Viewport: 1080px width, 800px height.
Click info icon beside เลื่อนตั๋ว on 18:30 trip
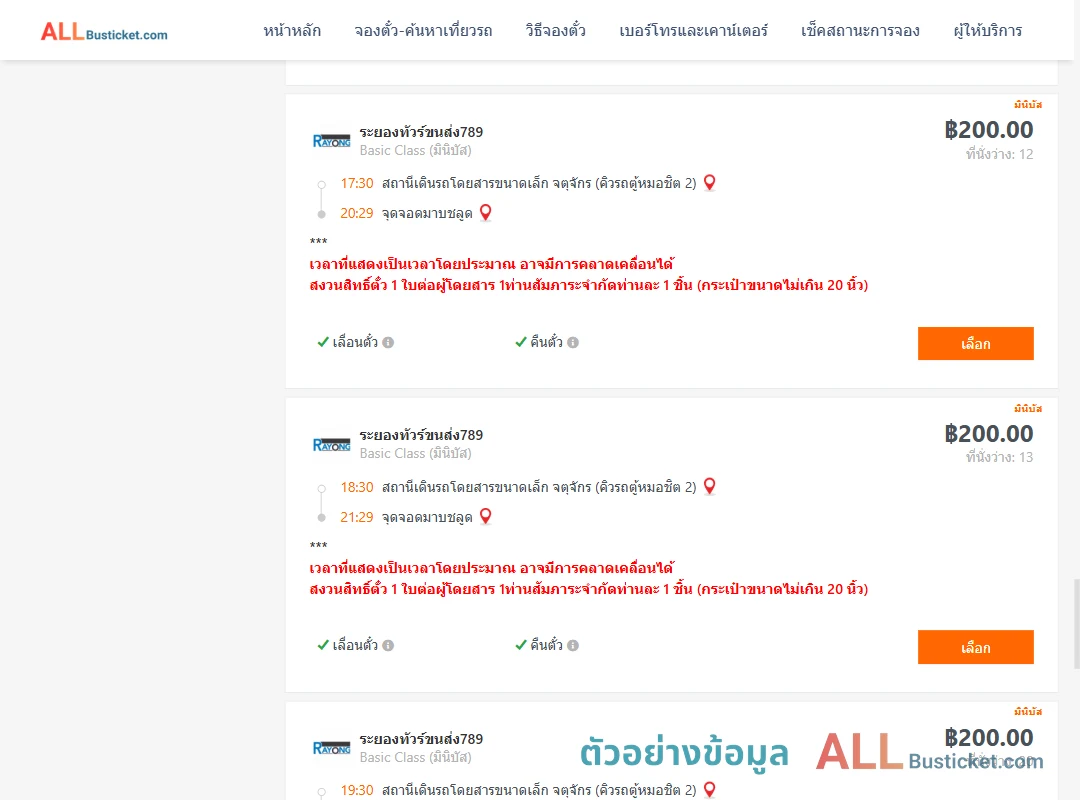(x=388, y=646)
